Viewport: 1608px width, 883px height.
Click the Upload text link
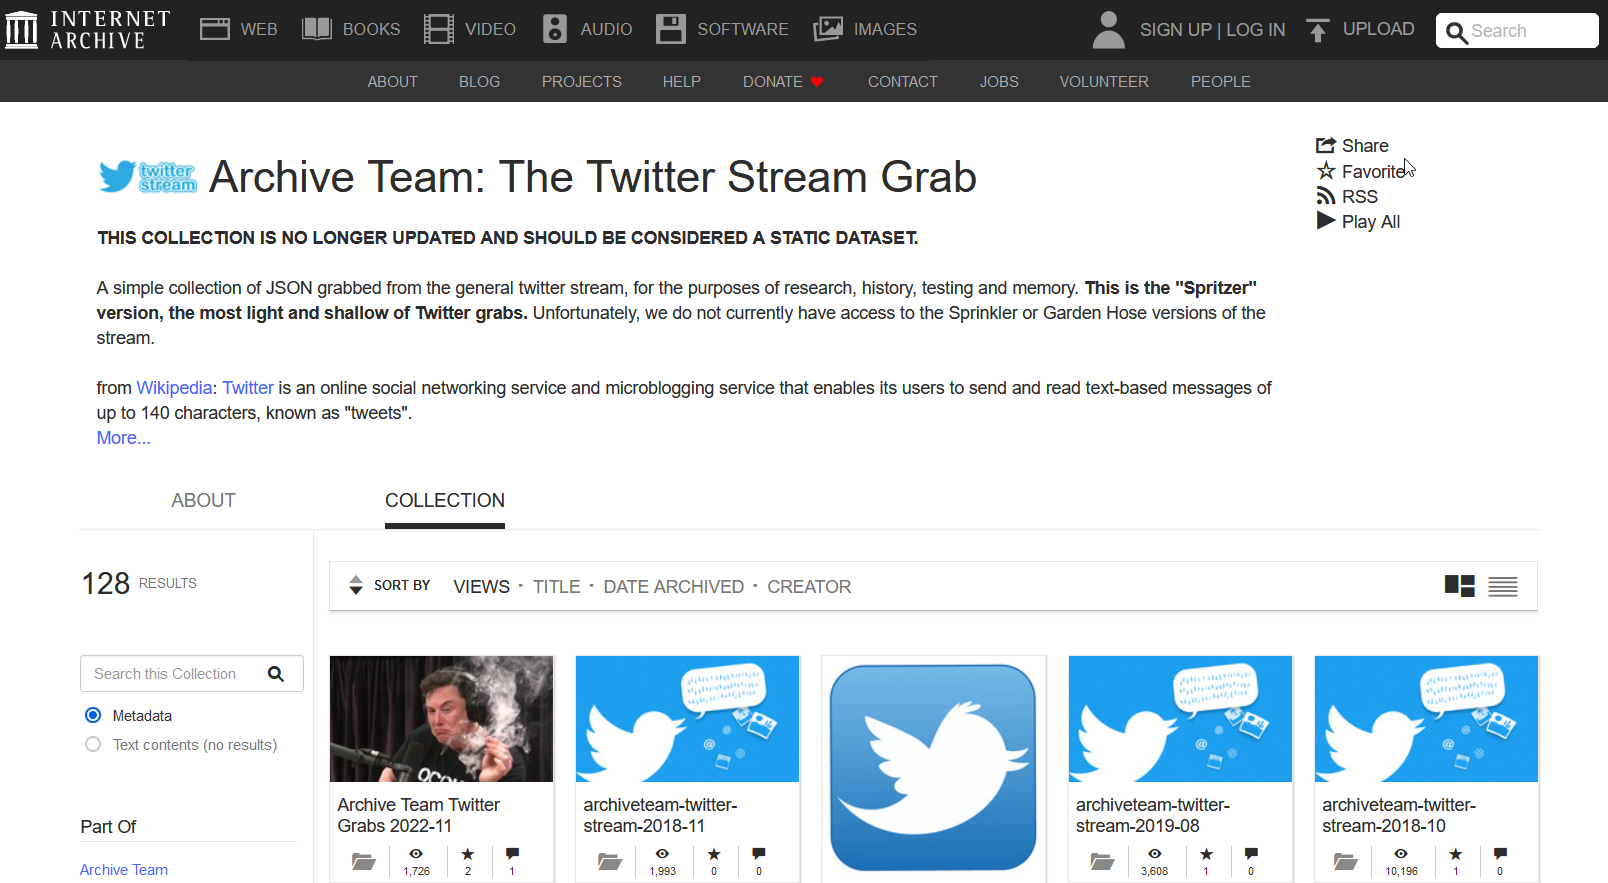pyautogui.click(x=1378, y=29)
